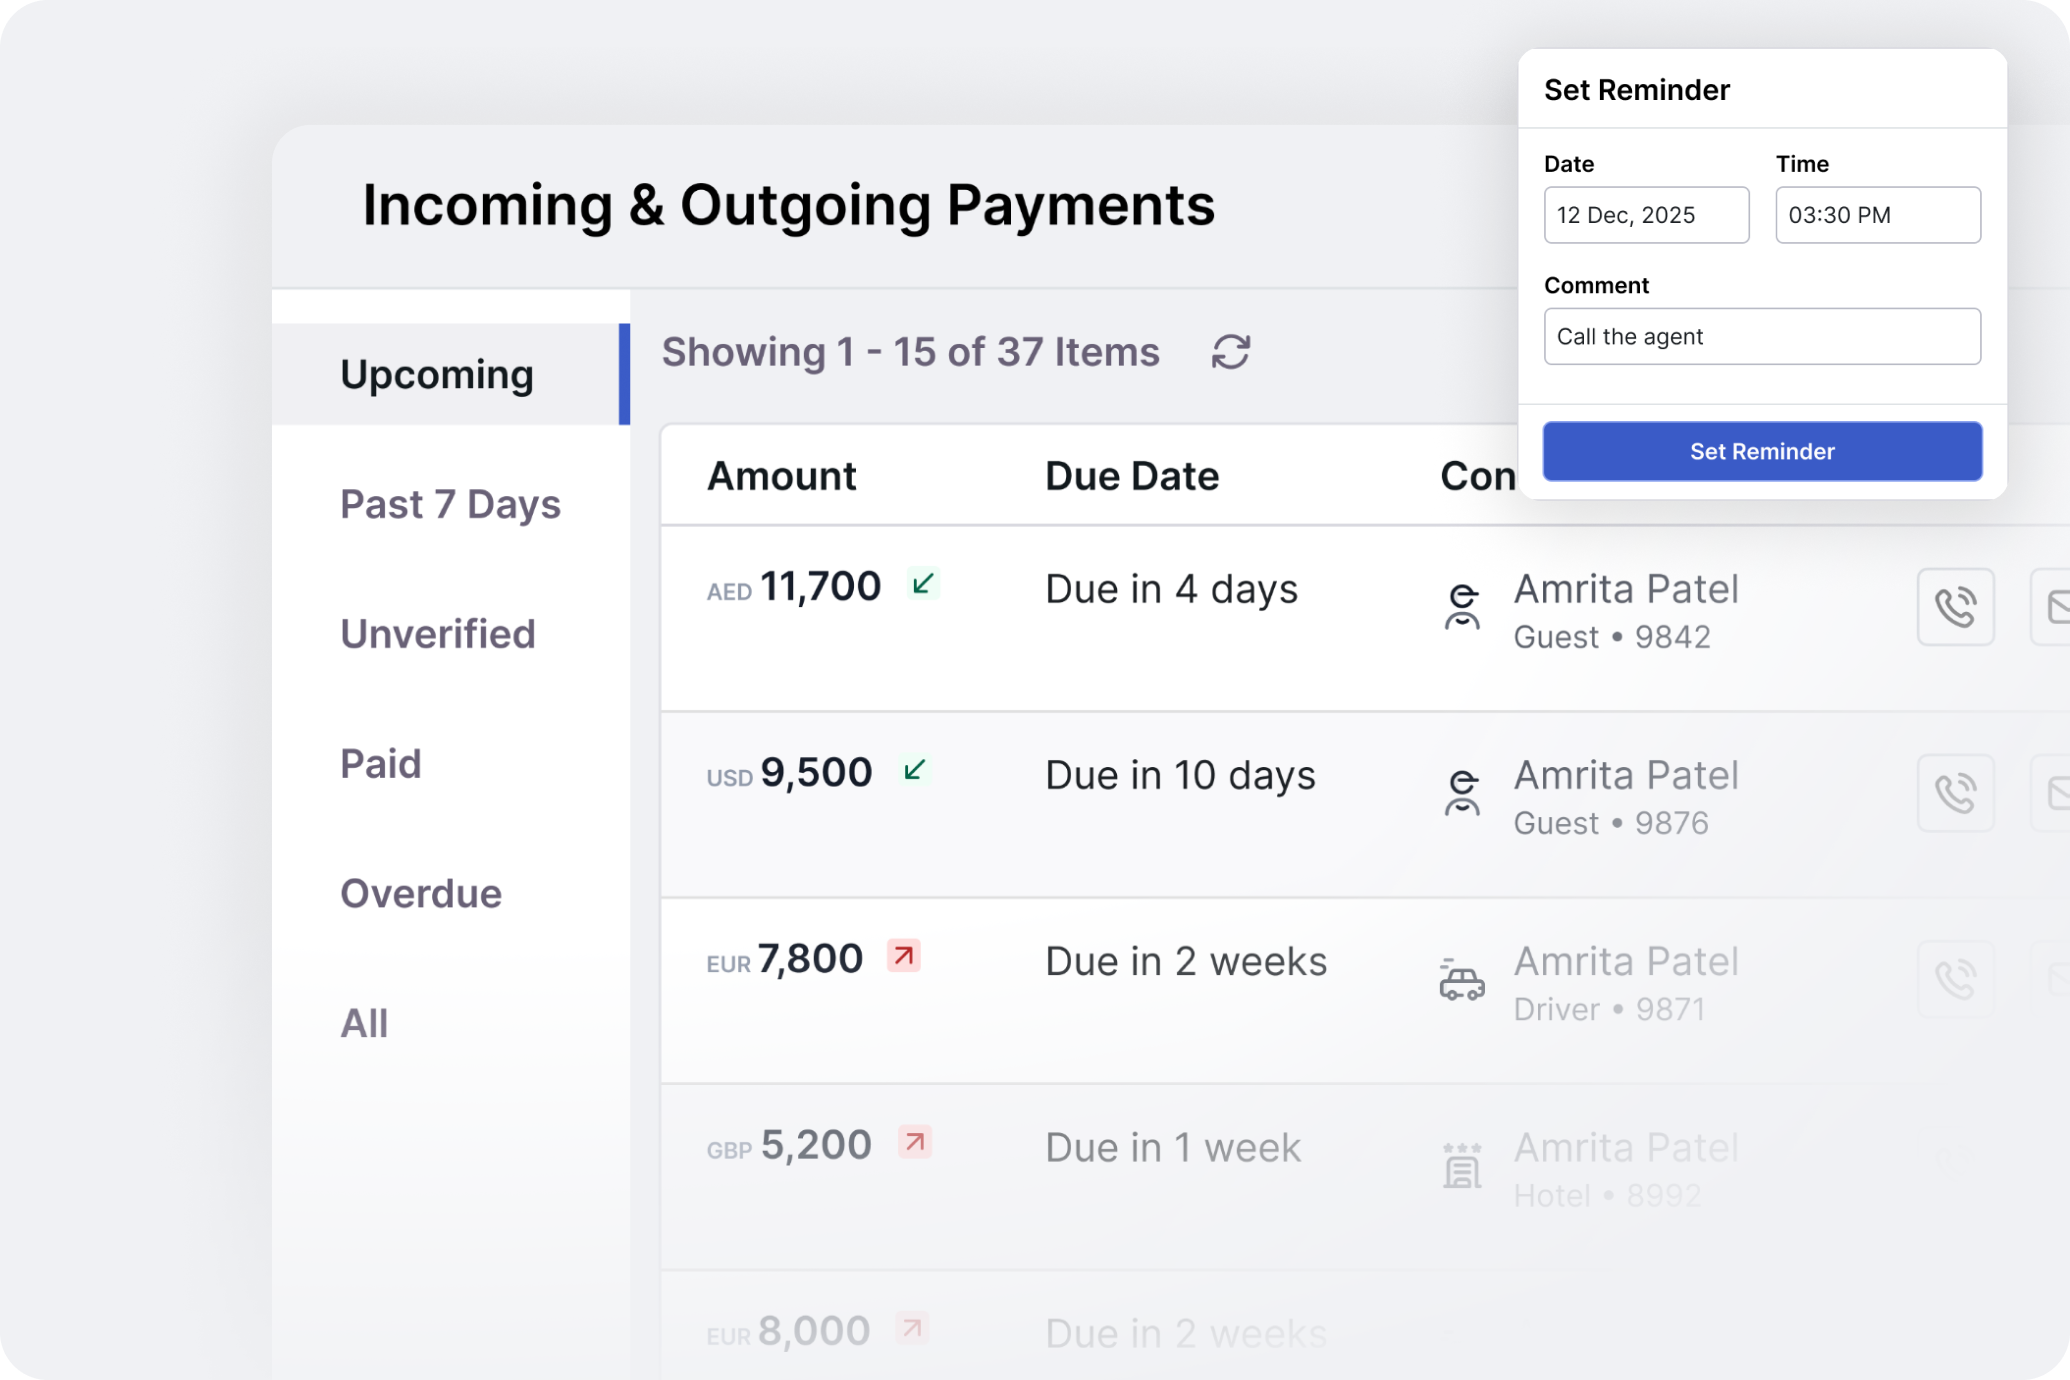Viewport: 2070px width, 1380px height.
Task: Click the guest icon on the USD 9,500 row
Action: coord(1462,793)
